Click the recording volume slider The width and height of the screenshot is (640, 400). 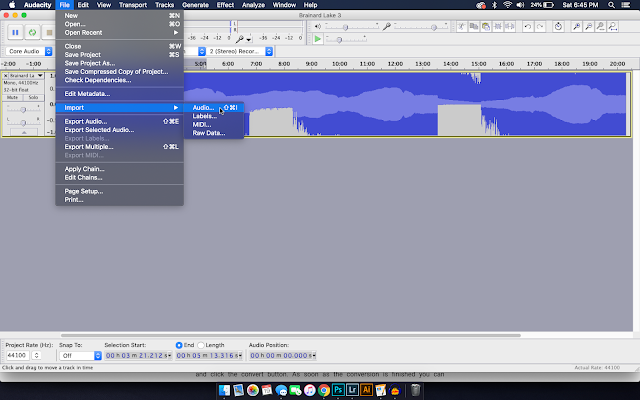click(422, 27)
